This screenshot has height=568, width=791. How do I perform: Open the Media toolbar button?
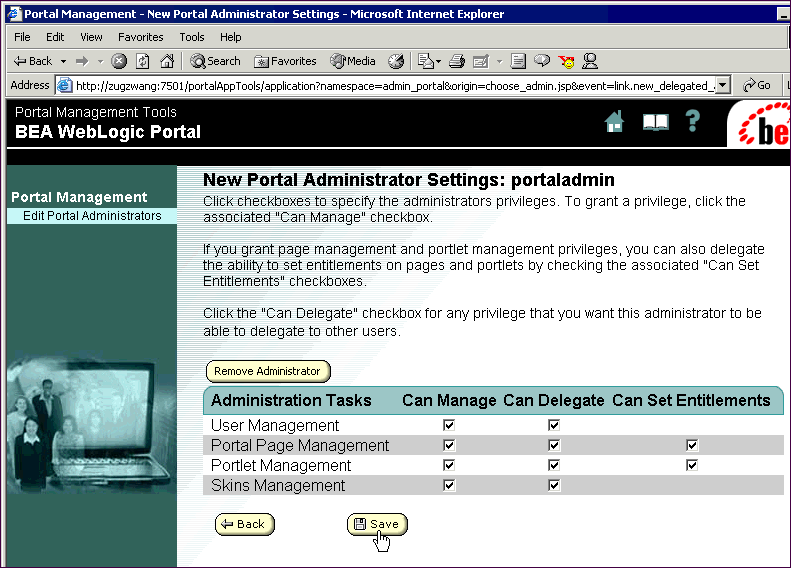tap(353, 61)
